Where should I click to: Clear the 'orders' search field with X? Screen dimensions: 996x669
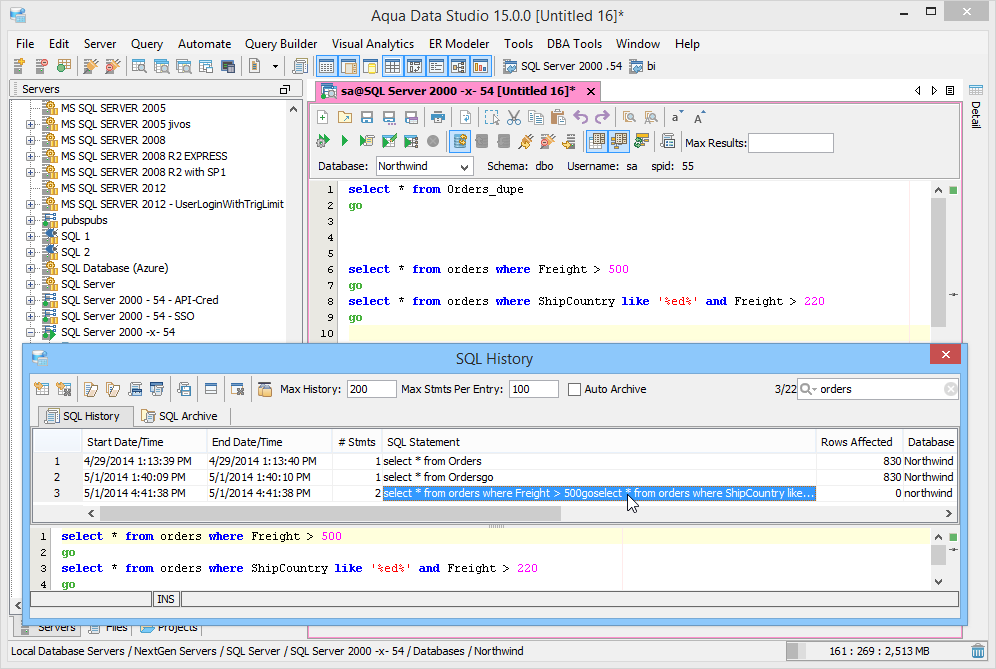point(950,389)
